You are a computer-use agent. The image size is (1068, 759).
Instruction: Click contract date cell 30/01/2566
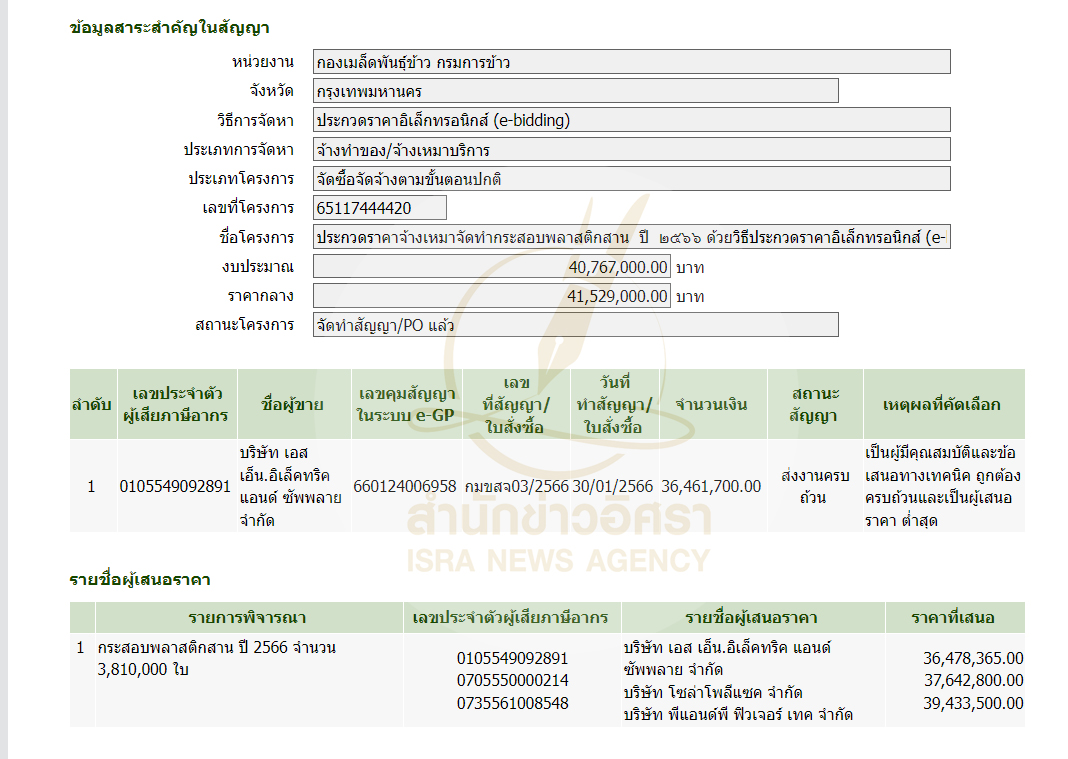(x=612, y=486)
